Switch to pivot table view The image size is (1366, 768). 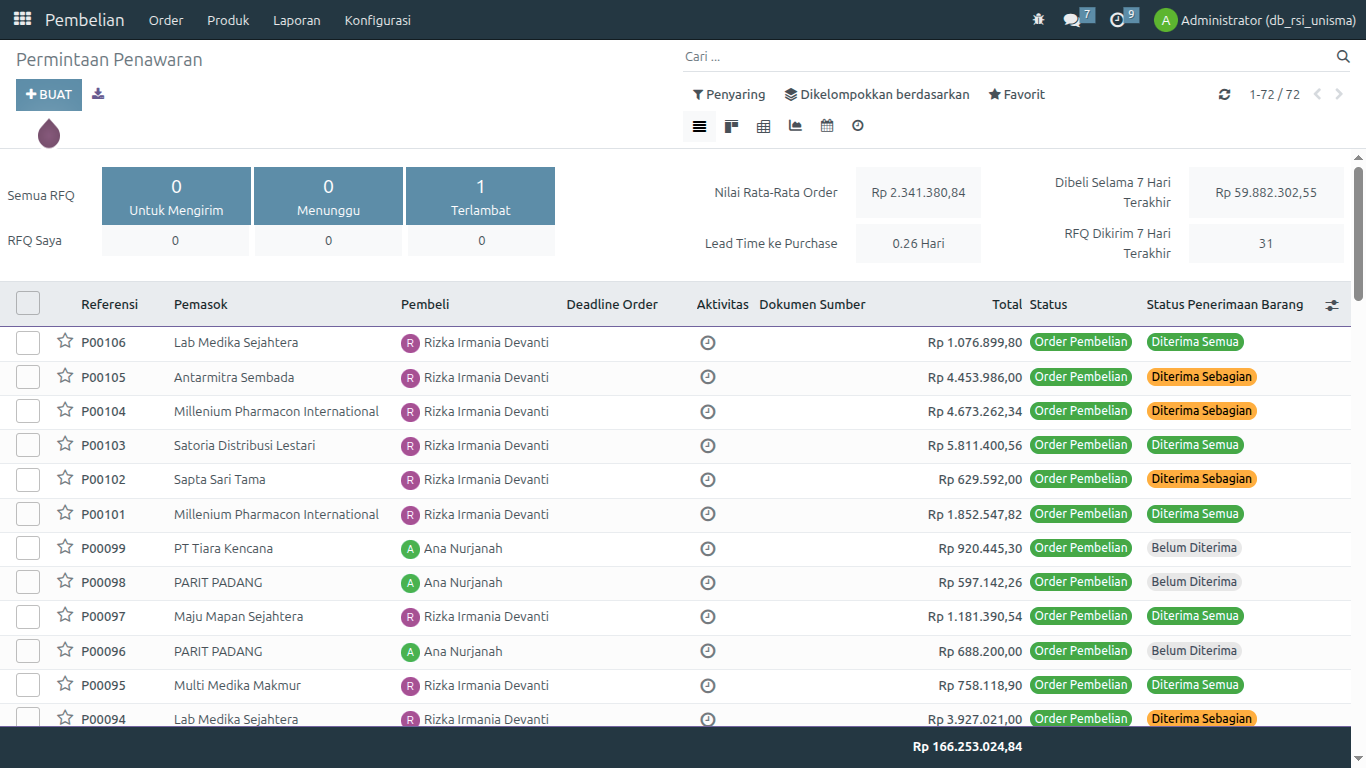764,126
